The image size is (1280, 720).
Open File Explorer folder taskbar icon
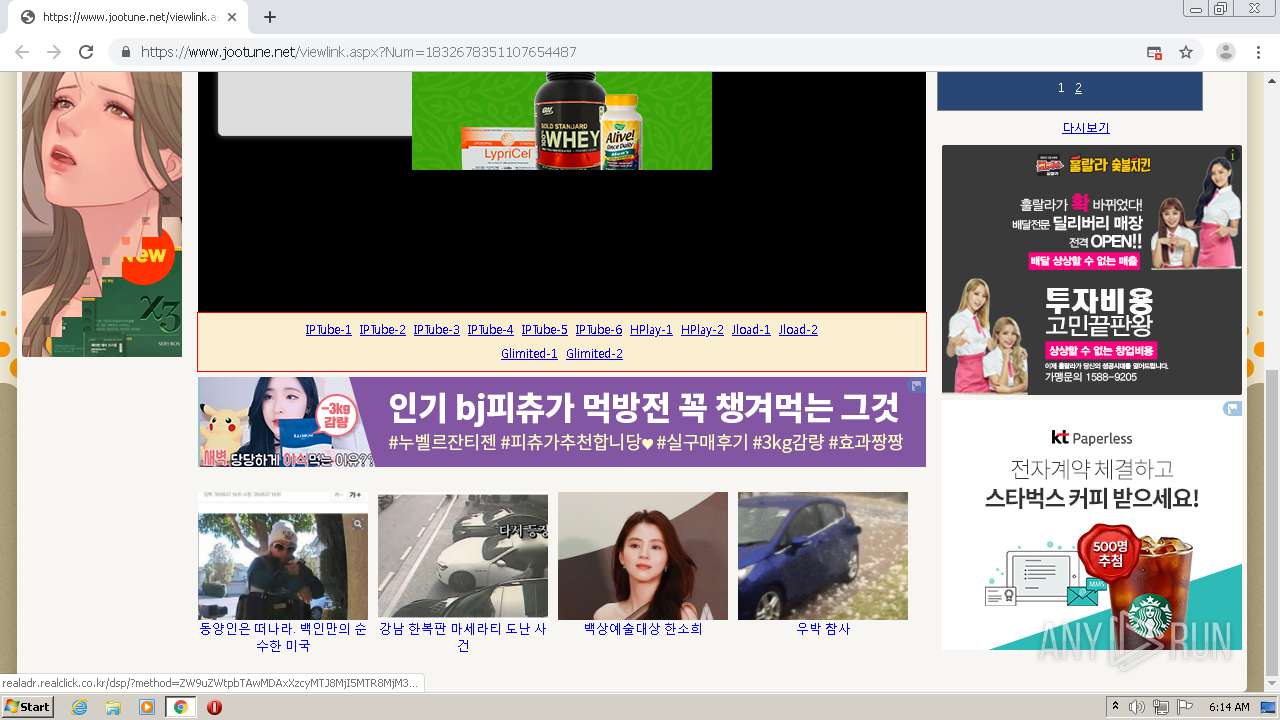coord(113,707)
